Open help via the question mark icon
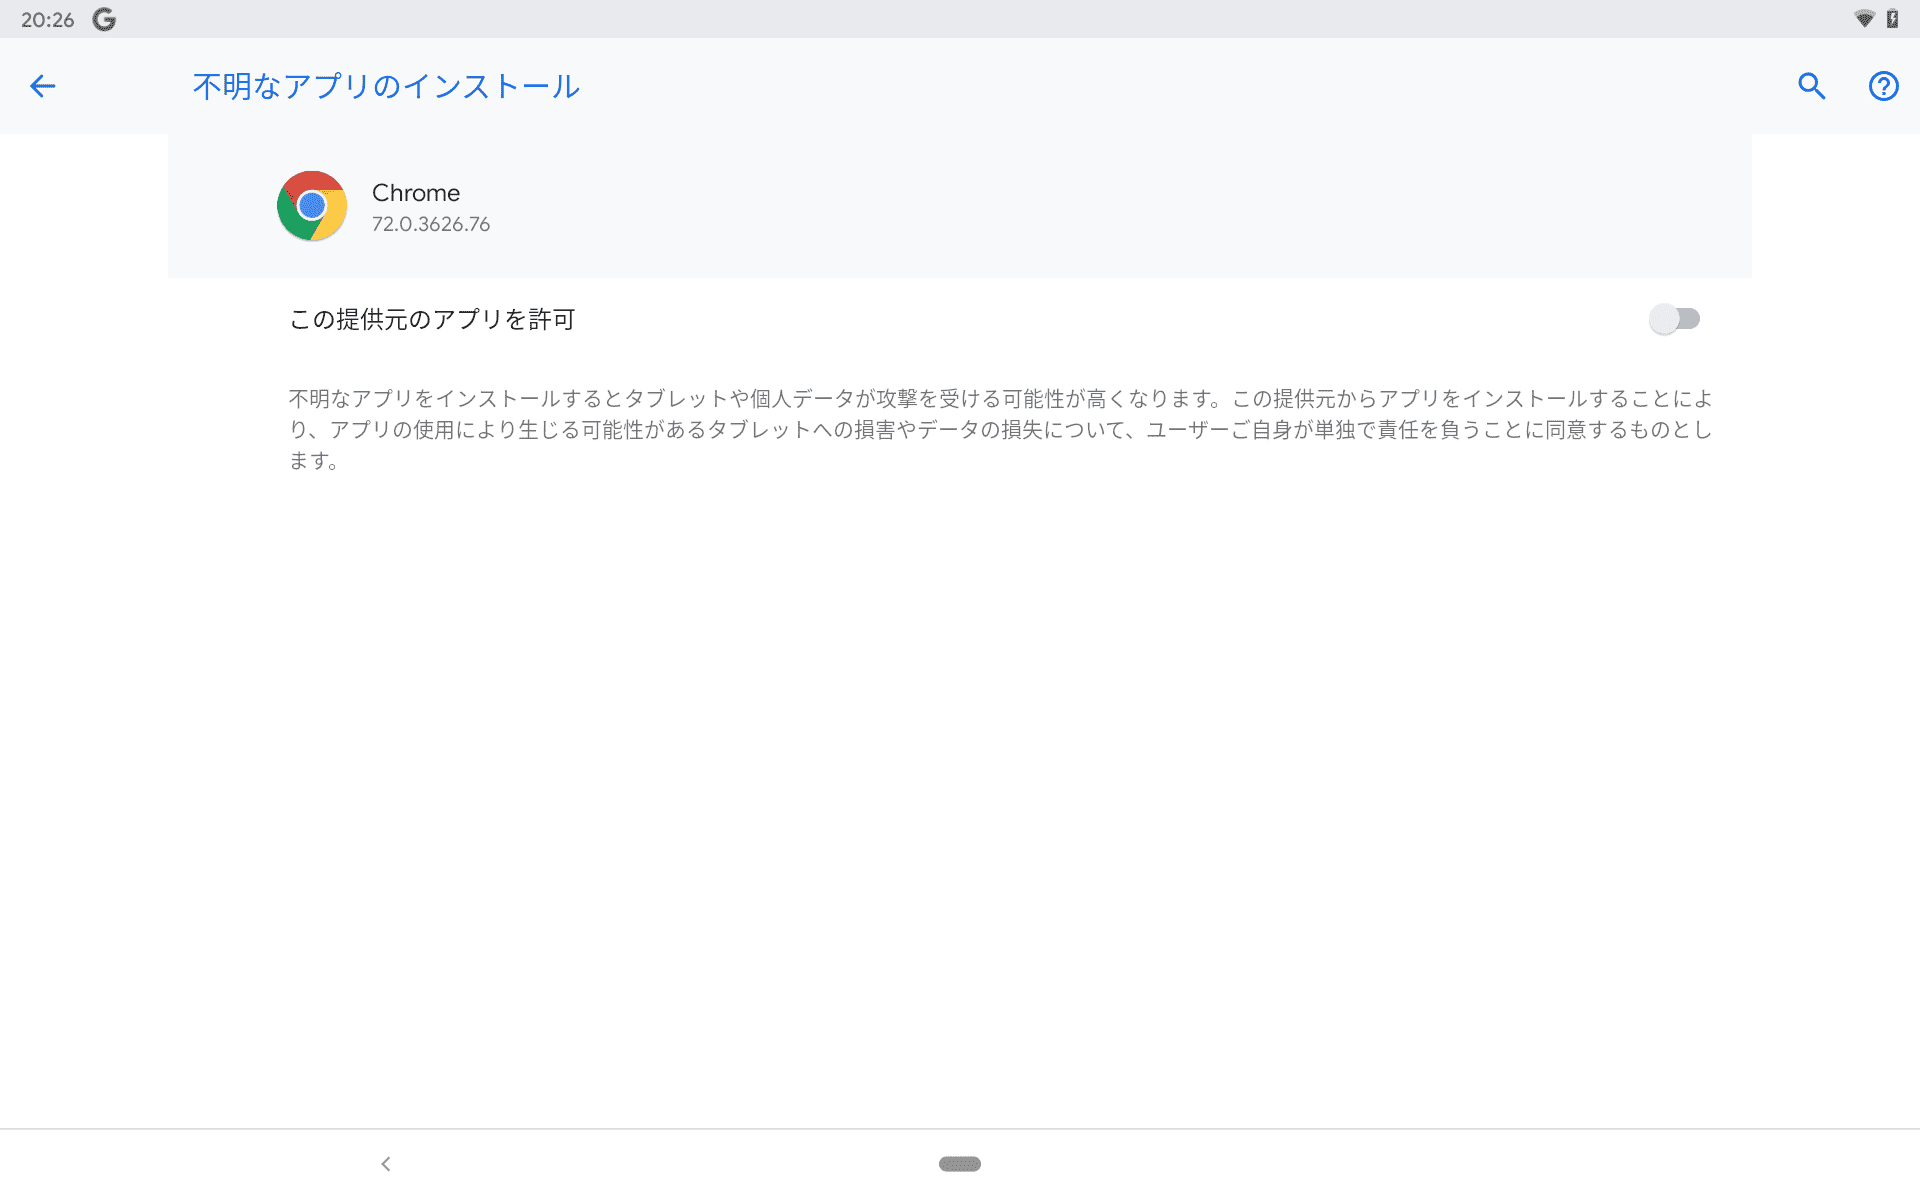 [x=1884, y=86]
